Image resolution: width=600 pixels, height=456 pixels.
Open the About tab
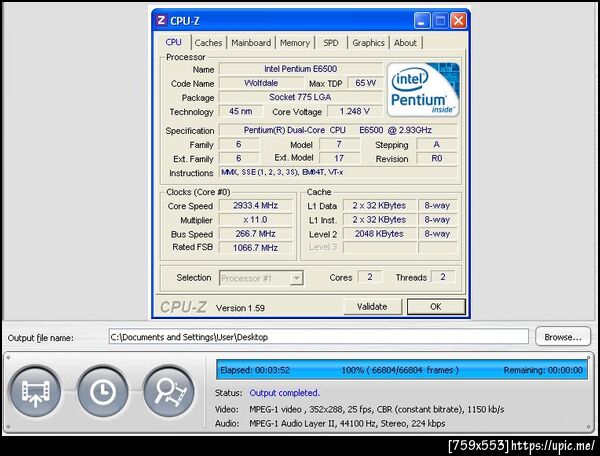pyautogui.click(x=405, y=43)
